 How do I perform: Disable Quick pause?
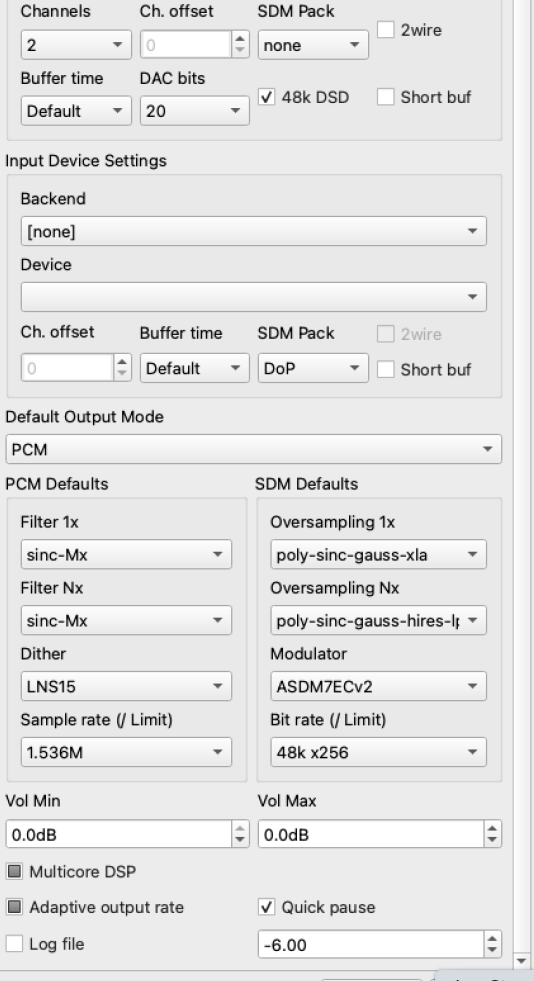(267, 907)
